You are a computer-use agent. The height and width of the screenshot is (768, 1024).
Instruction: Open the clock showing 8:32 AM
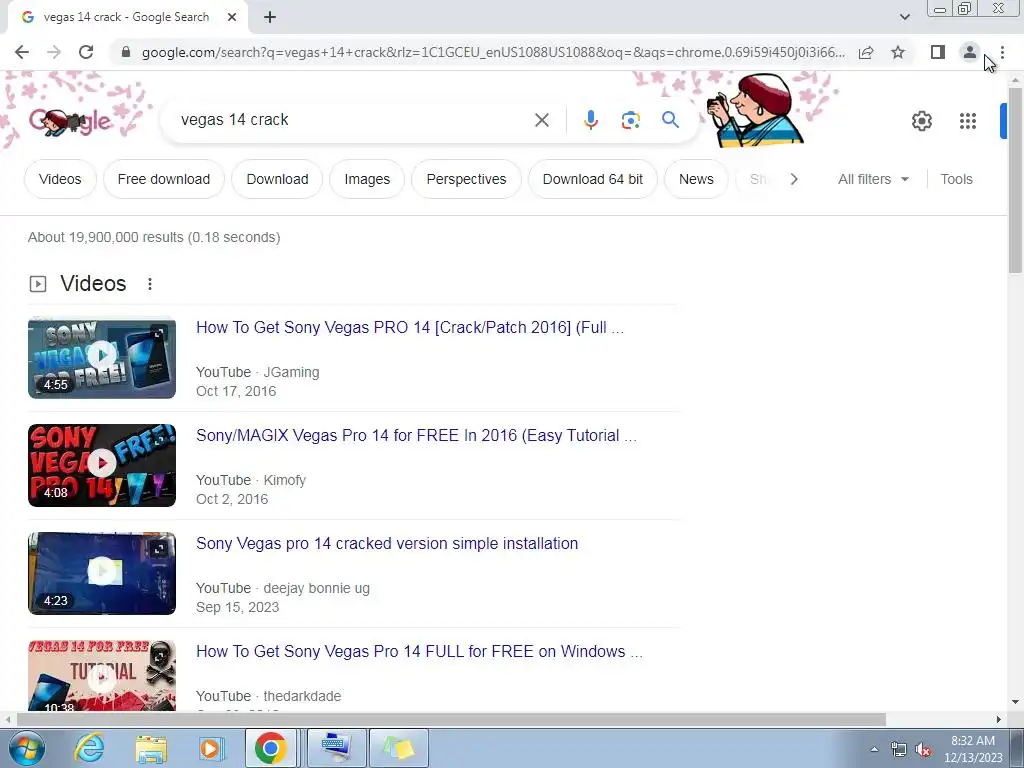tap(973, 749)
